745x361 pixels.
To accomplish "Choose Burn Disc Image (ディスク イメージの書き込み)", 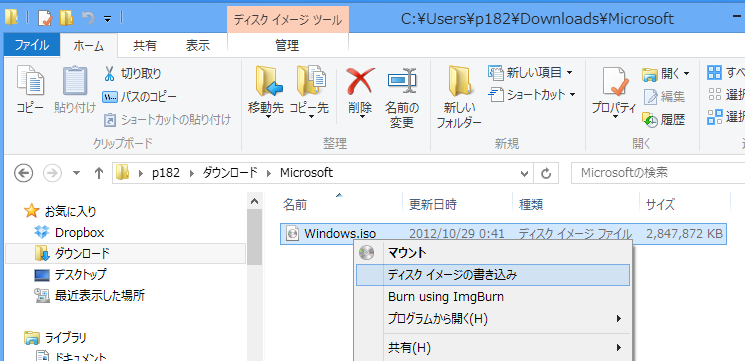I will tap(493, 275).
